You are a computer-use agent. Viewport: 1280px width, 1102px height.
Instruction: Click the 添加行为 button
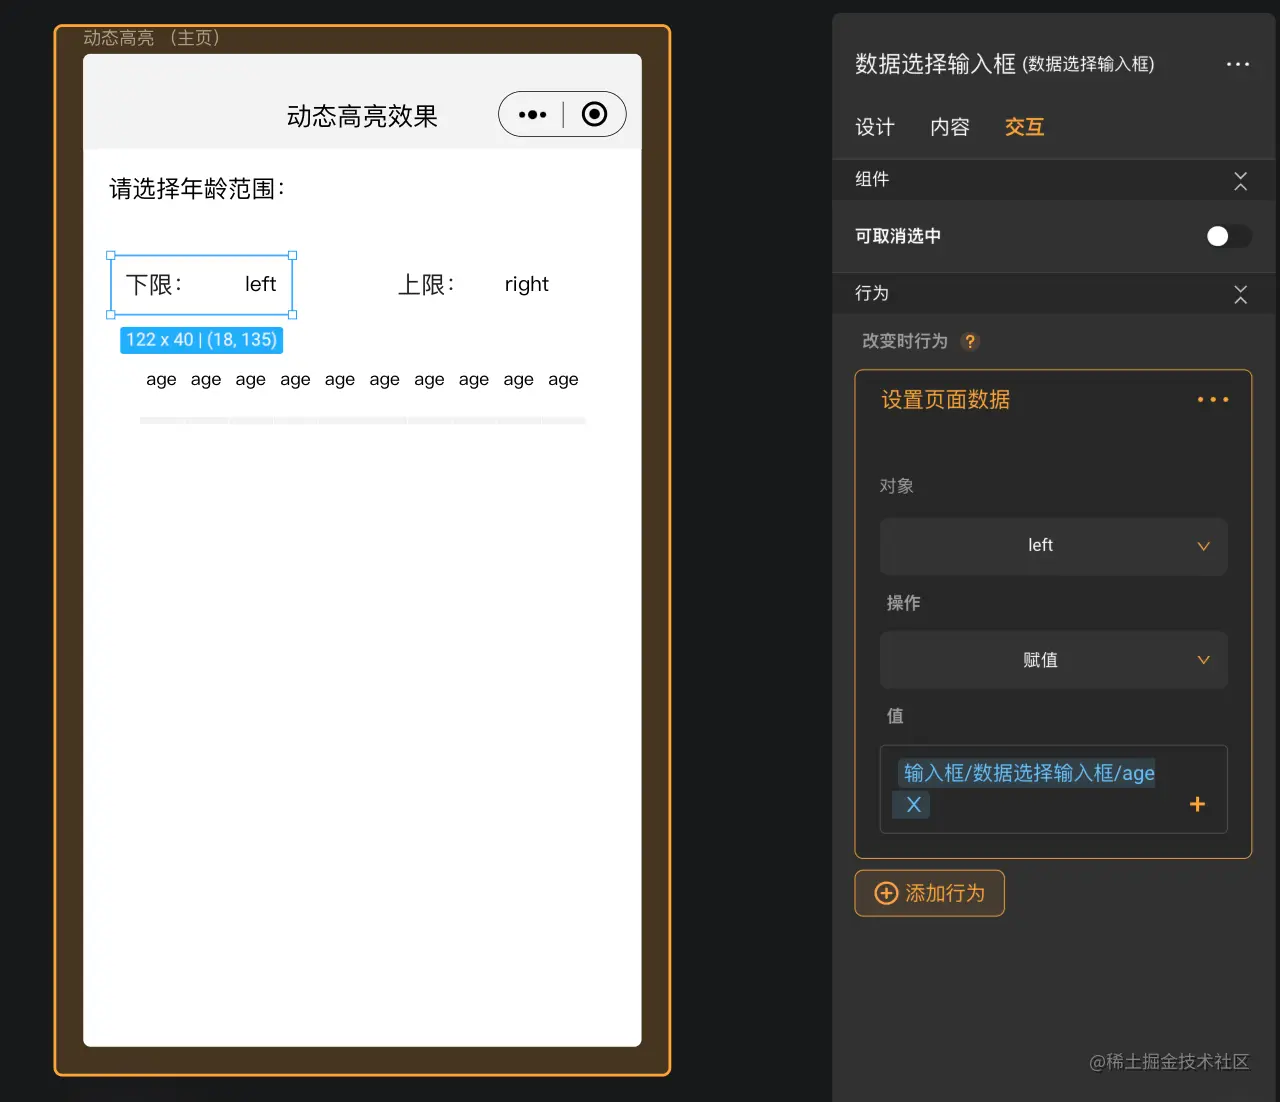[x=929, y=893]
